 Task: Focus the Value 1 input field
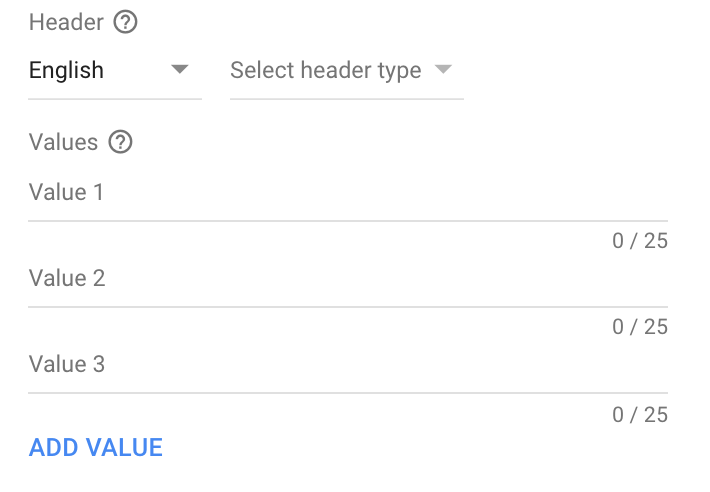347,192
